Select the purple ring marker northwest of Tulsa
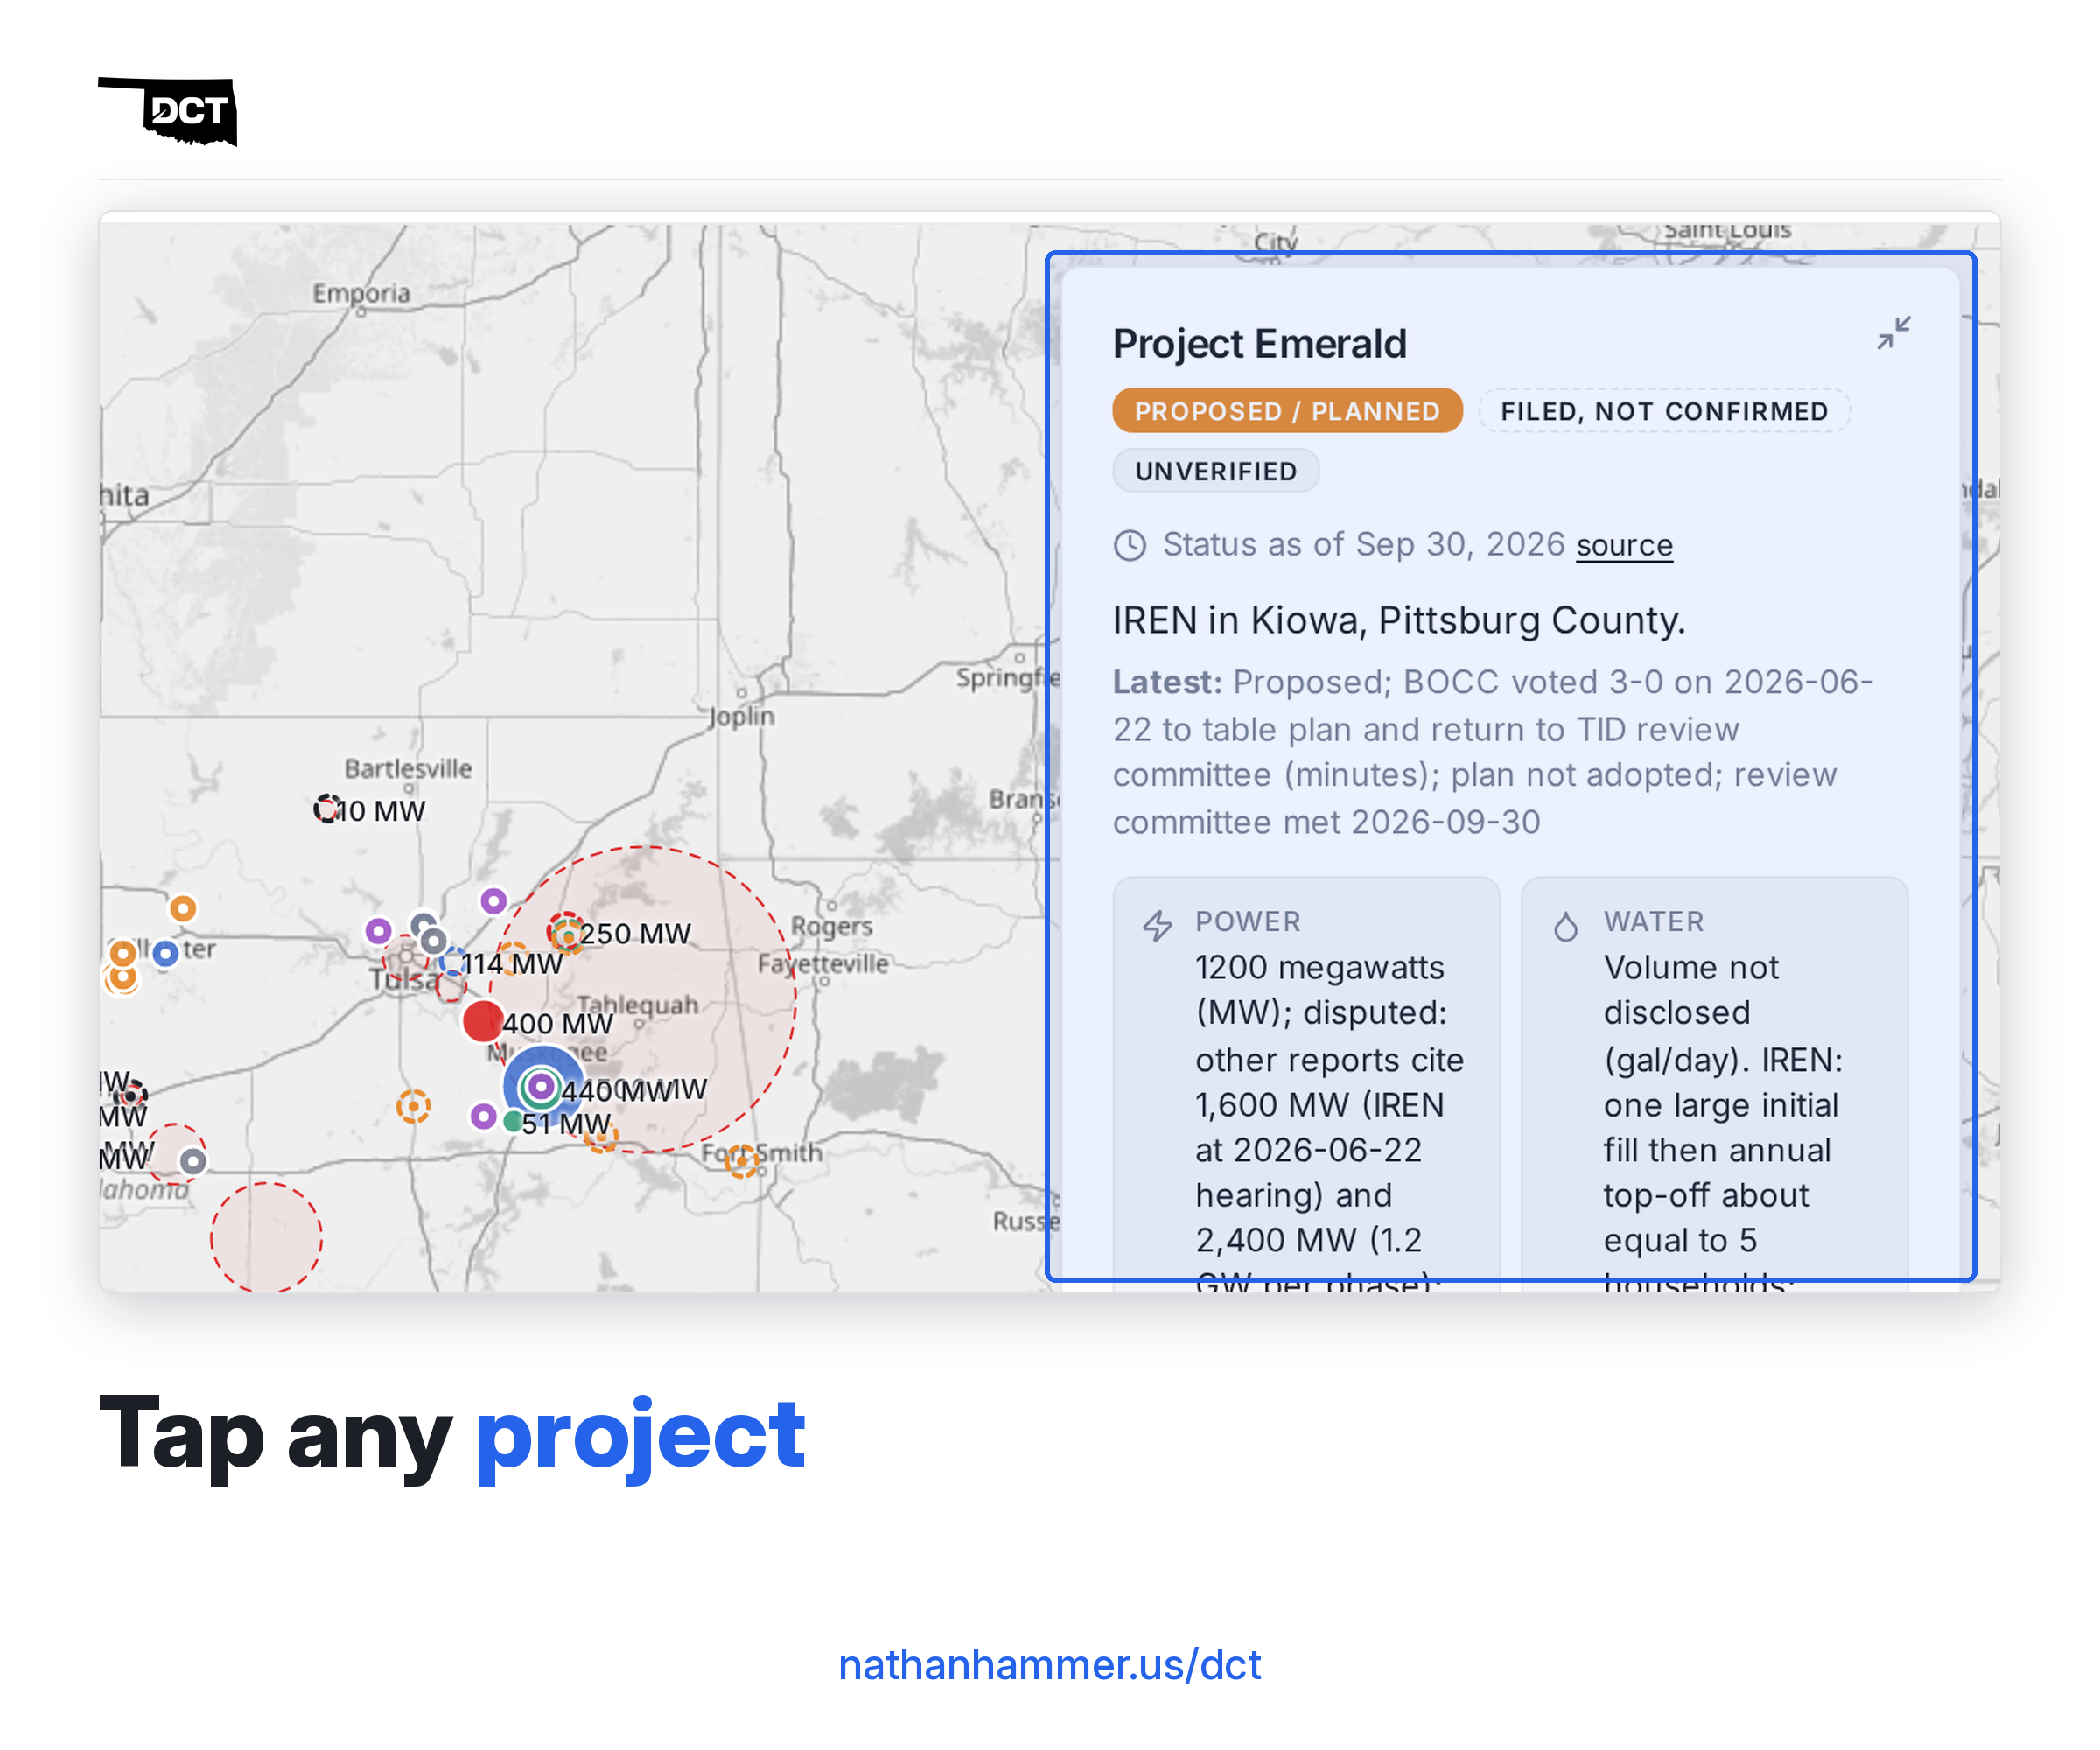2100x1750 pixels. (x=378, y=931)
